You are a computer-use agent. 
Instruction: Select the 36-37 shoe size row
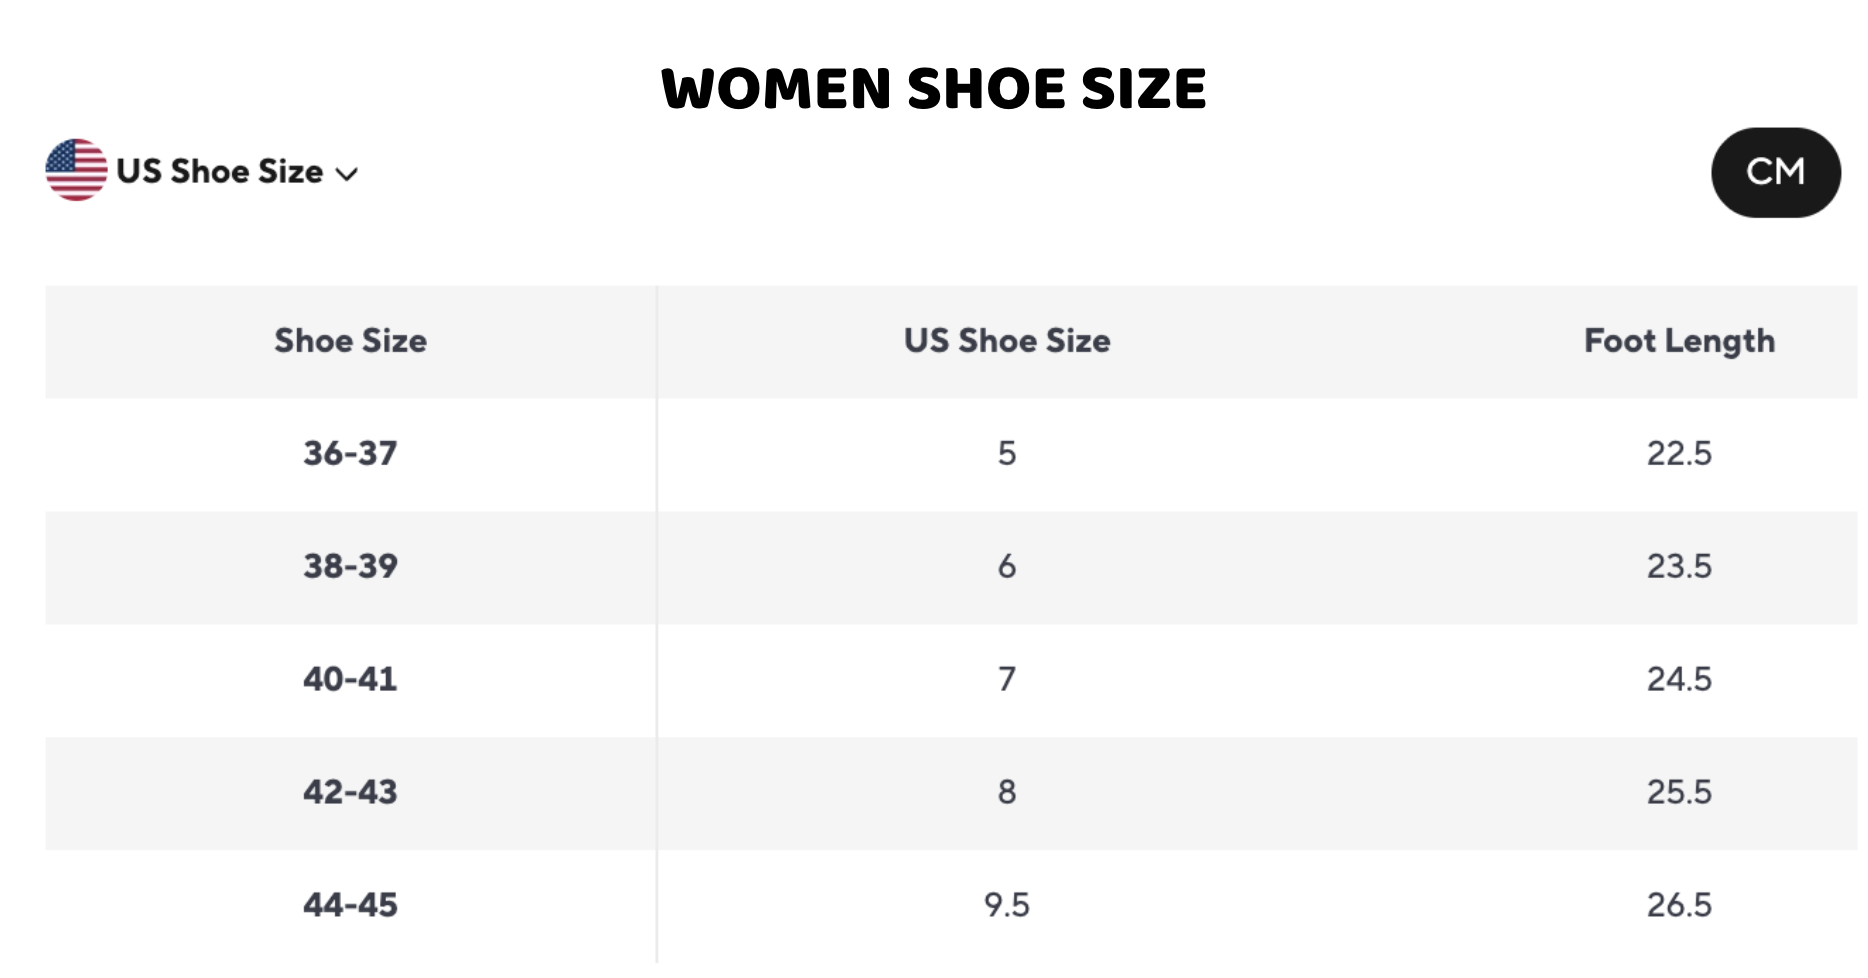click(x=350, y=454)
